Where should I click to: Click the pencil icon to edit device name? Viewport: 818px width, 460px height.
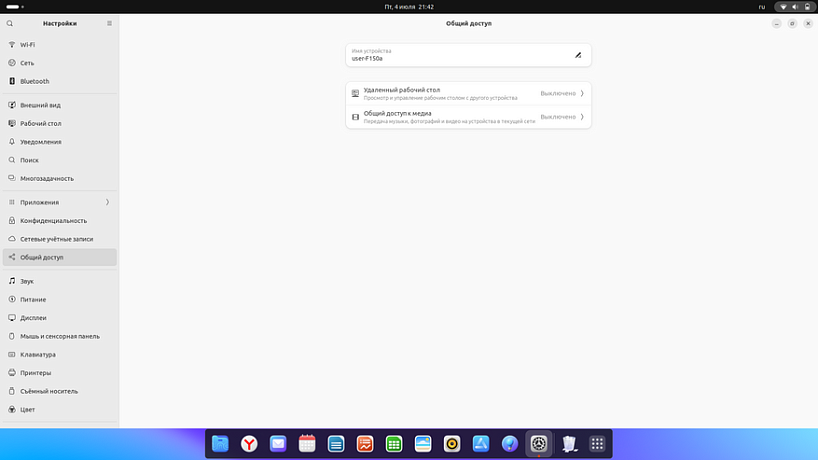coord(578,55)
